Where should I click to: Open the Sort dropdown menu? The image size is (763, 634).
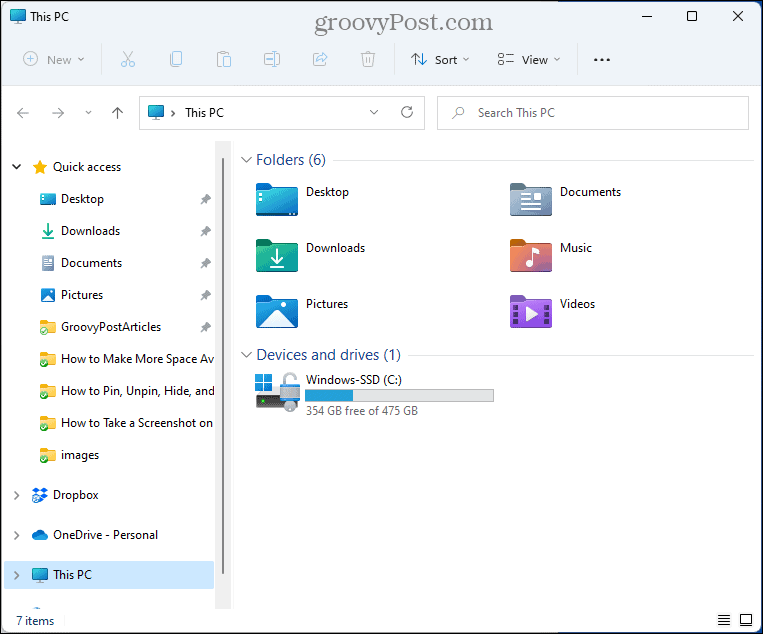point(440,59)
